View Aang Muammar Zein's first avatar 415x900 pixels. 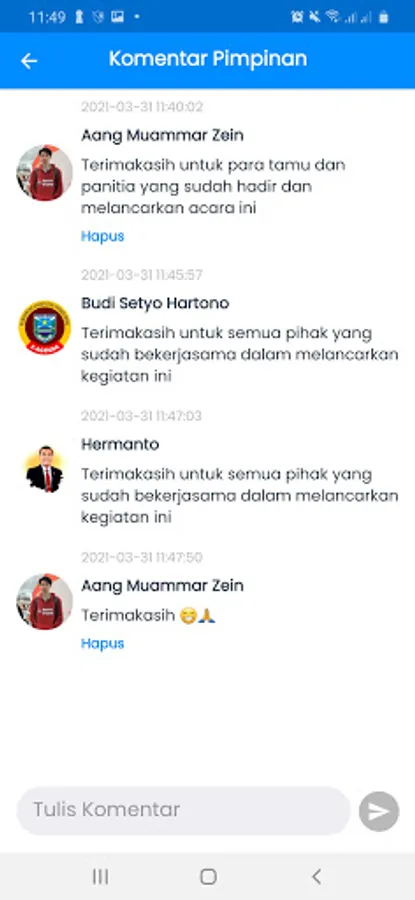(44, 172)
